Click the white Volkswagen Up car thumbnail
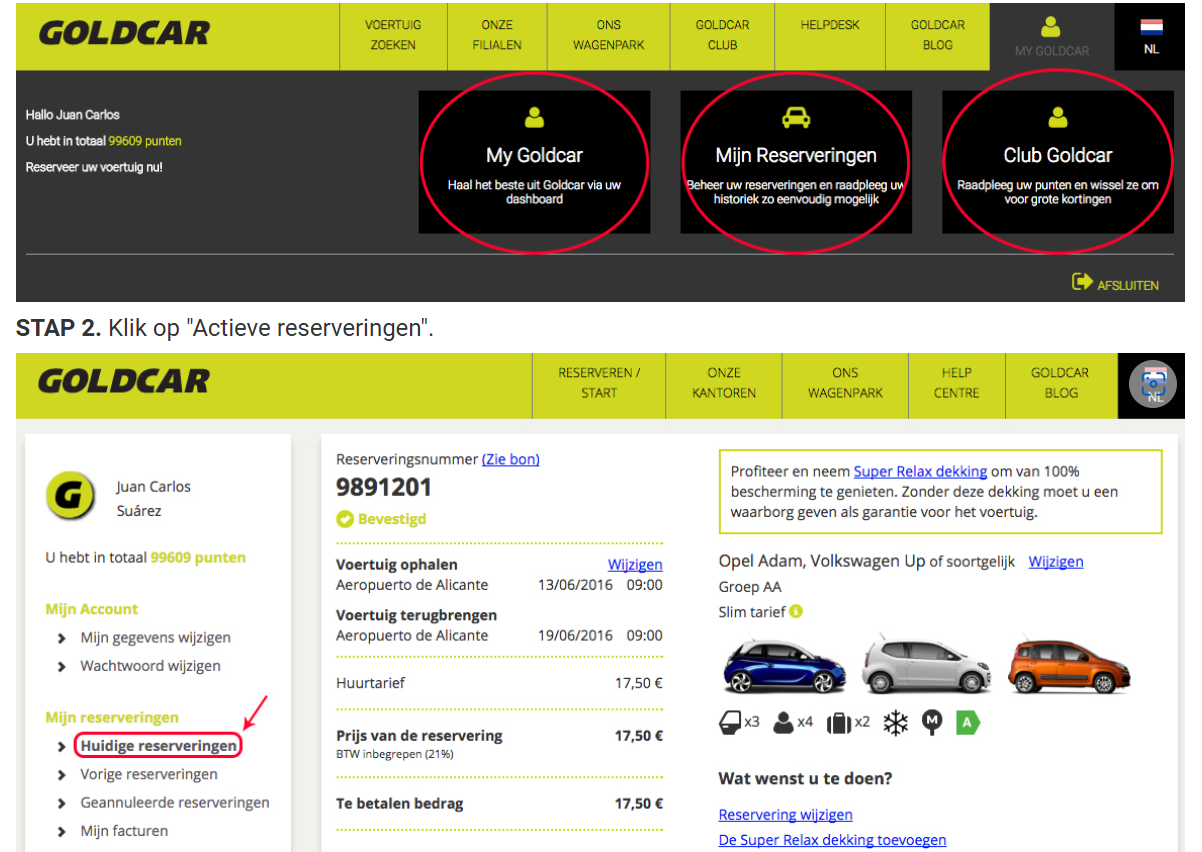 pyautogui.click(x=927, y=663)
